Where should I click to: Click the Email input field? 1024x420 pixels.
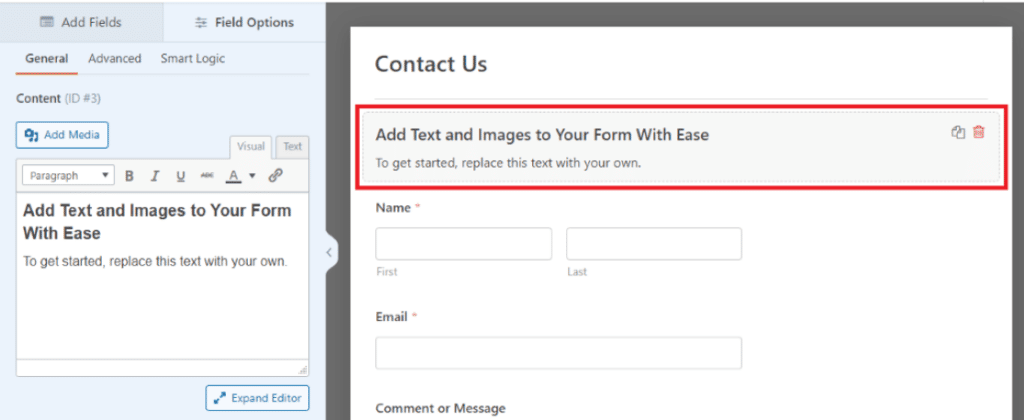(558, 353)
